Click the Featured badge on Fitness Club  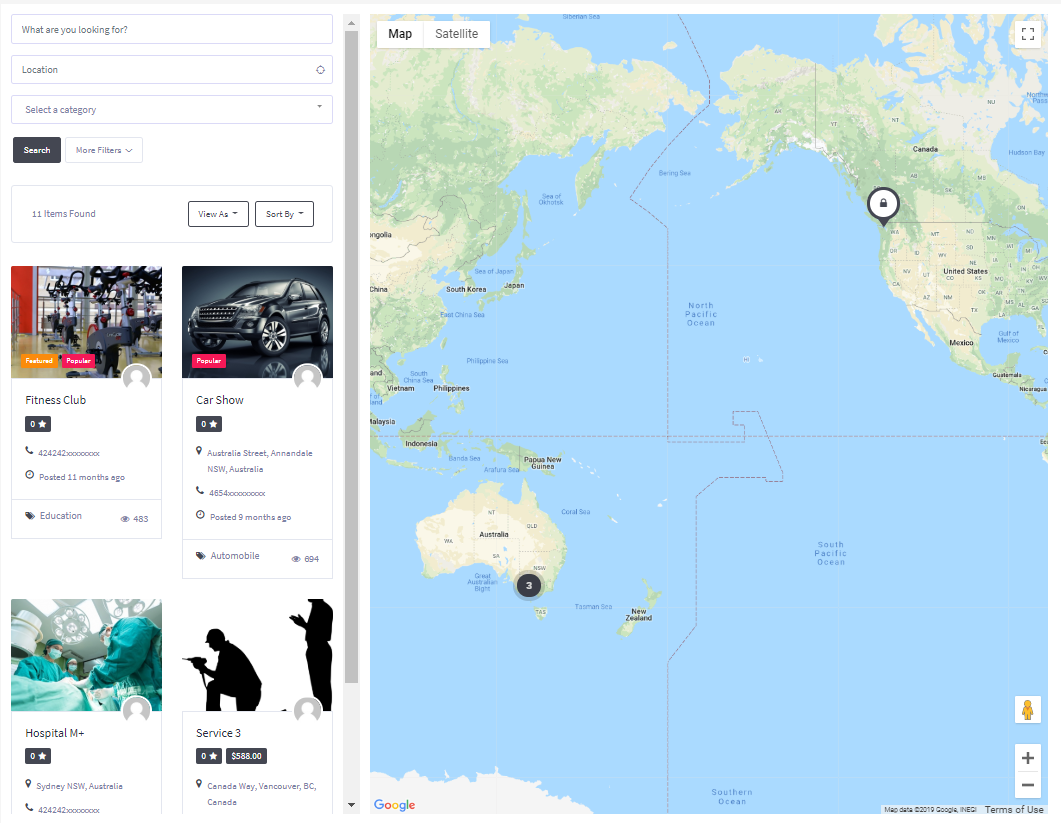point(39,361)
